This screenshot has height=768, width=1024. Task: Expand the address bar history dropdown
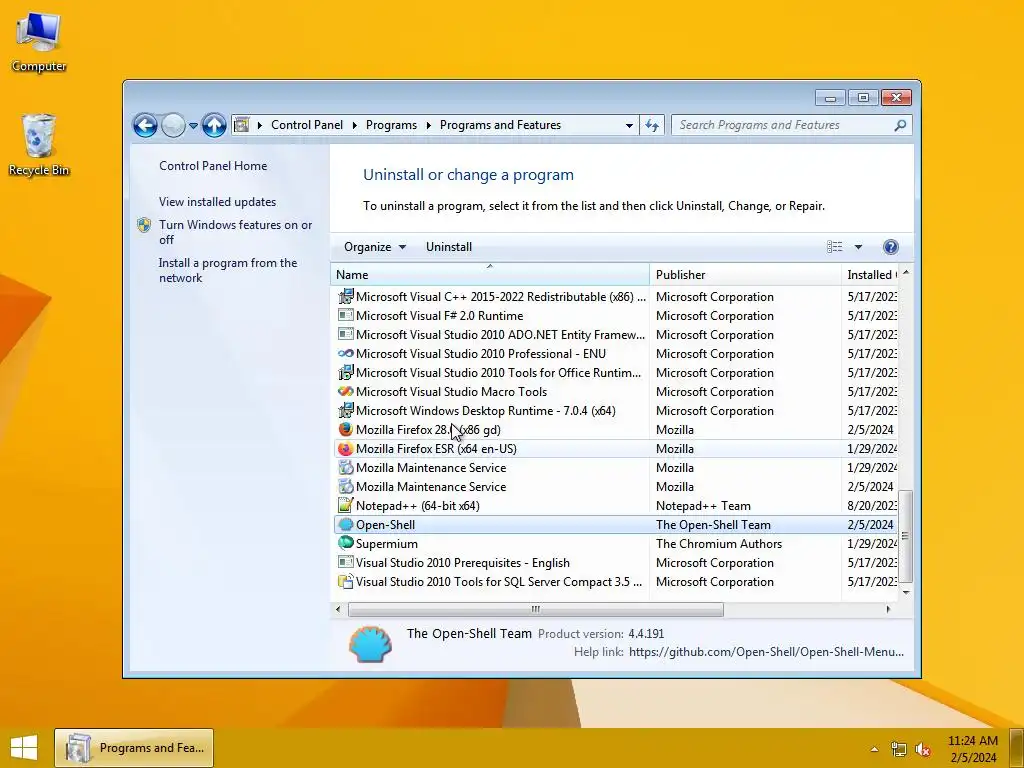(629, 125)
